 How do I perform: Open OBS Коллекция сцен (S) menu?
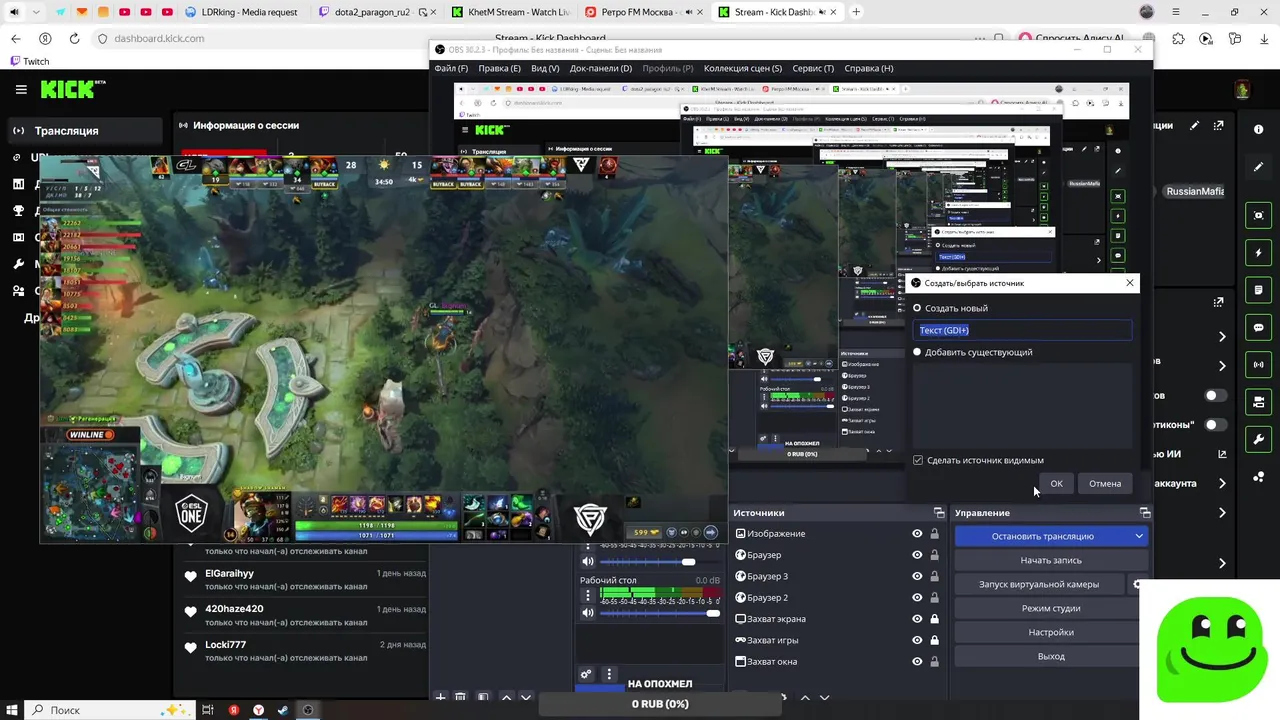(x=743, y=68)
